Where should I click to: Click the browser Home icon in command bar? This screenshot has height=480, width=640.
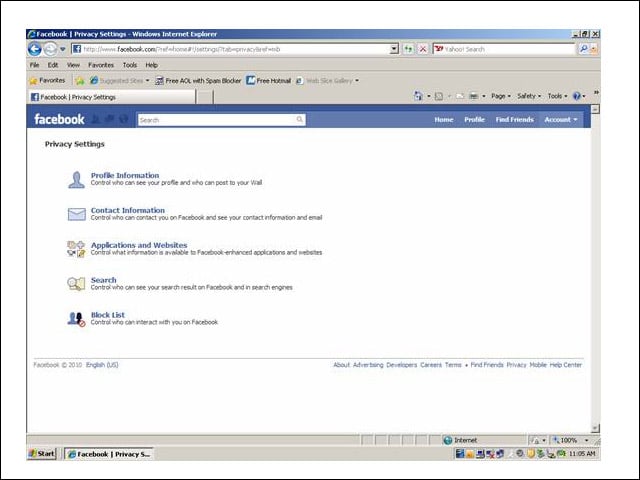[418, 96]
